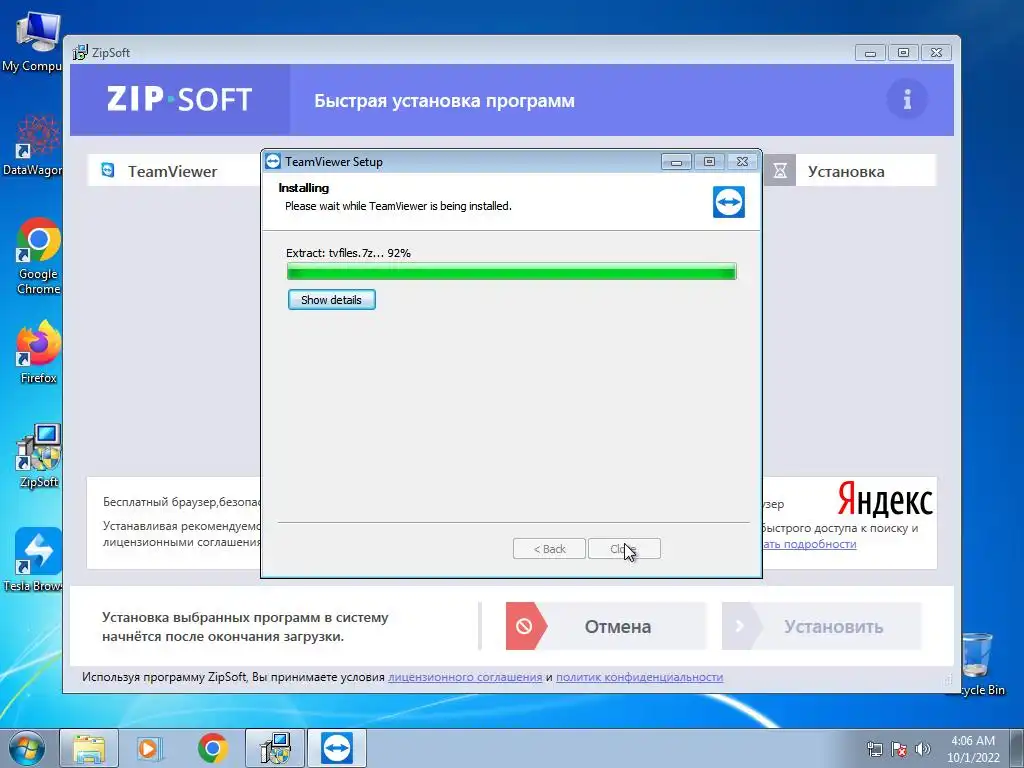Open the политик конфиденциальности link
Image resolution: width=1024 pixels, height=768 pixels.
coord(639,677)
